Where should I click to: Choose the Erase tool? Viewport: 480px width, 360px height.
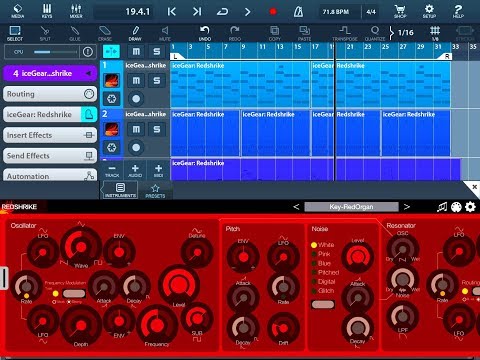(x=105, y=33)
